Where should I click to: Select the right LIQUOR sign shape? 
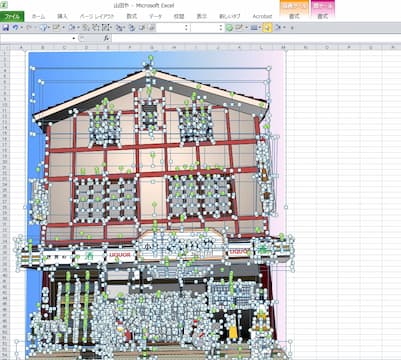coord(239,251)
